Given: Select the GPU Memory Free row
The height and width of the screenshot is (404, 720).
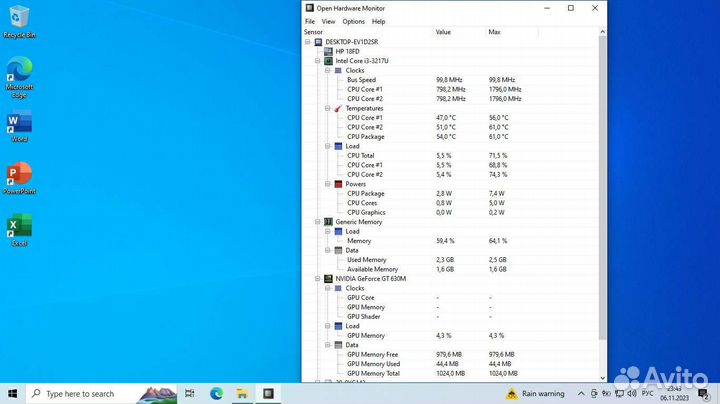Looking at the screenshot, I should (450, 354).
